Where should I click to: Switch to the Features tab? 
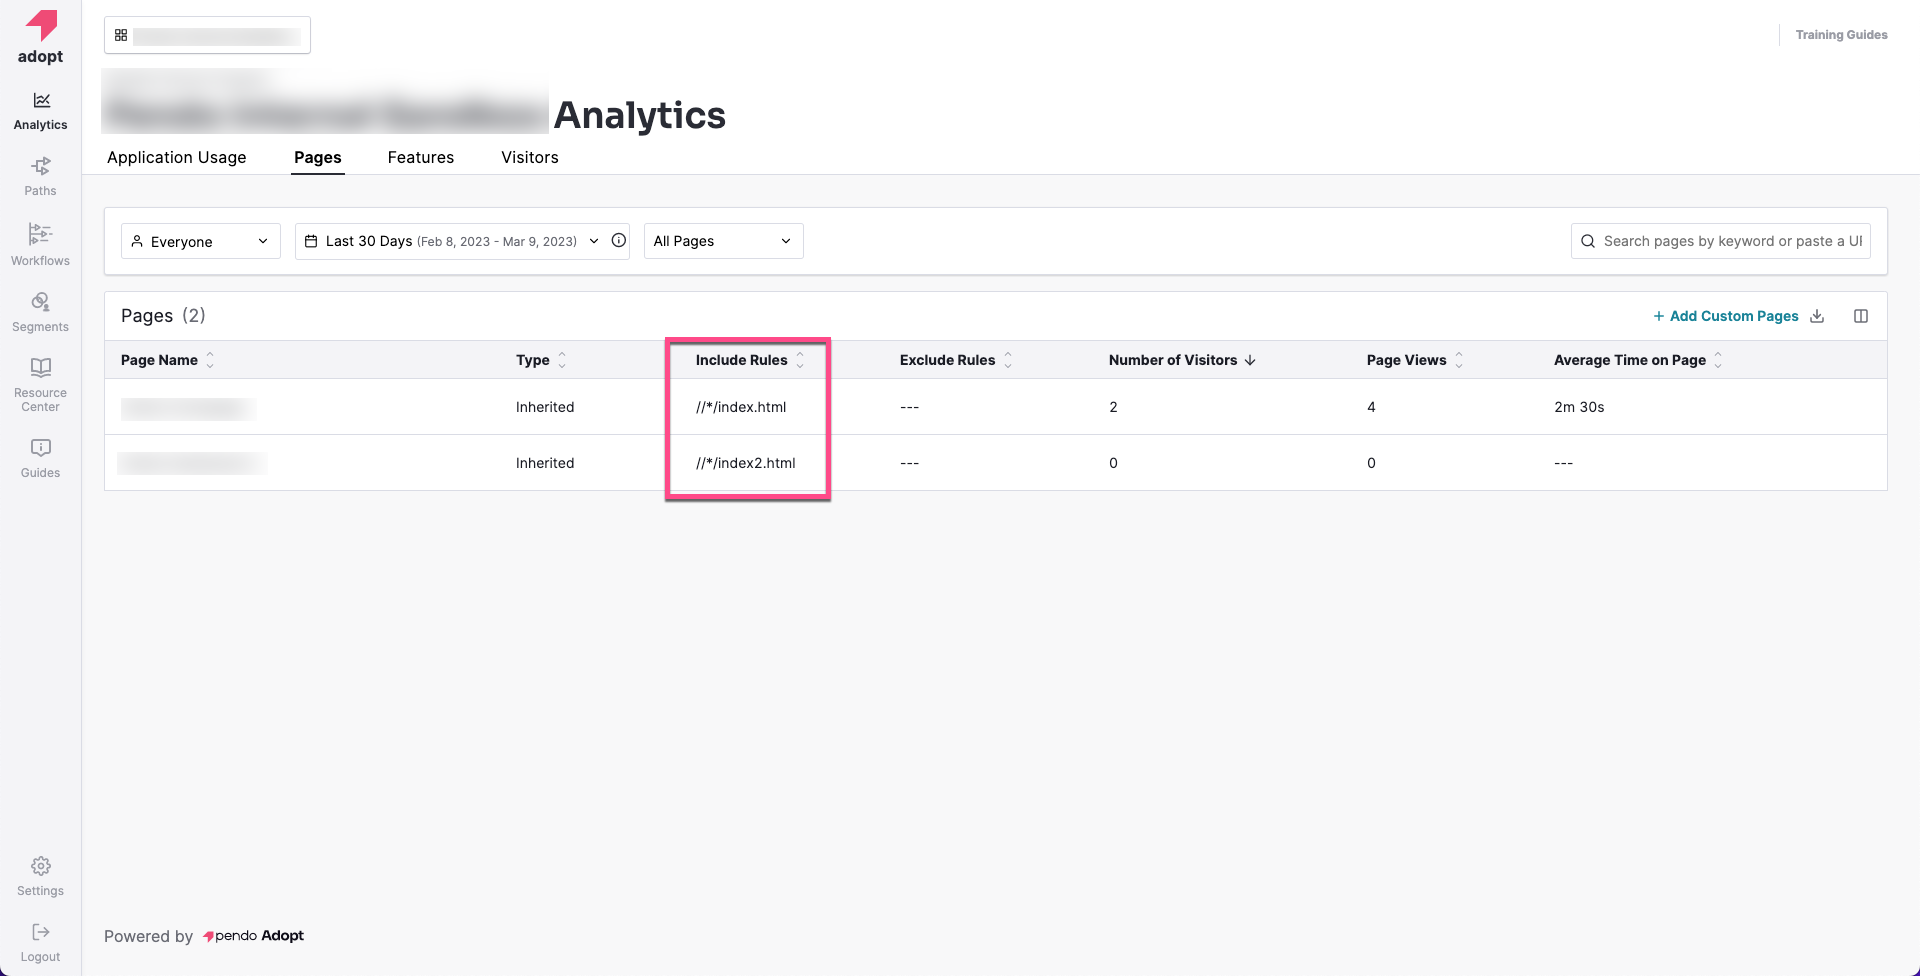(x=421, y=157)
